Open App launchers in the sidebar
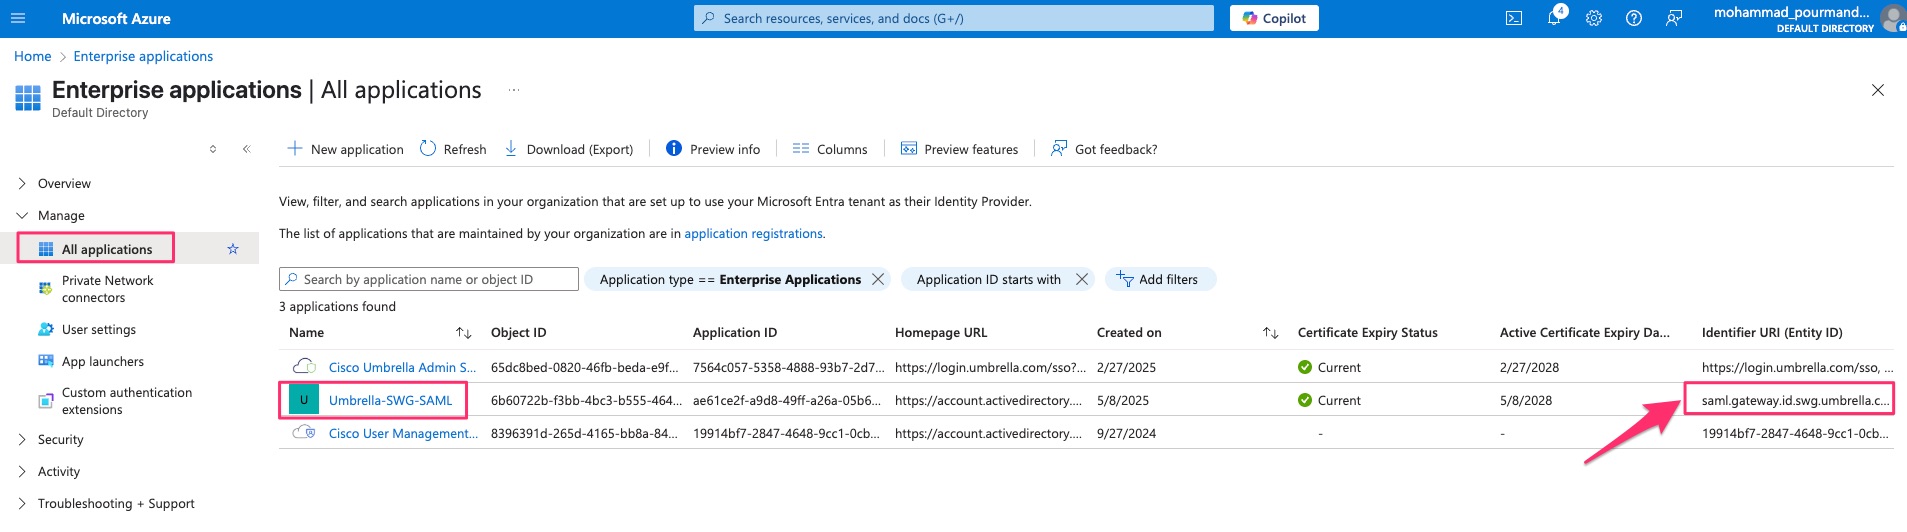Screen dimensions: 1907x532 [x=103, y=361]
